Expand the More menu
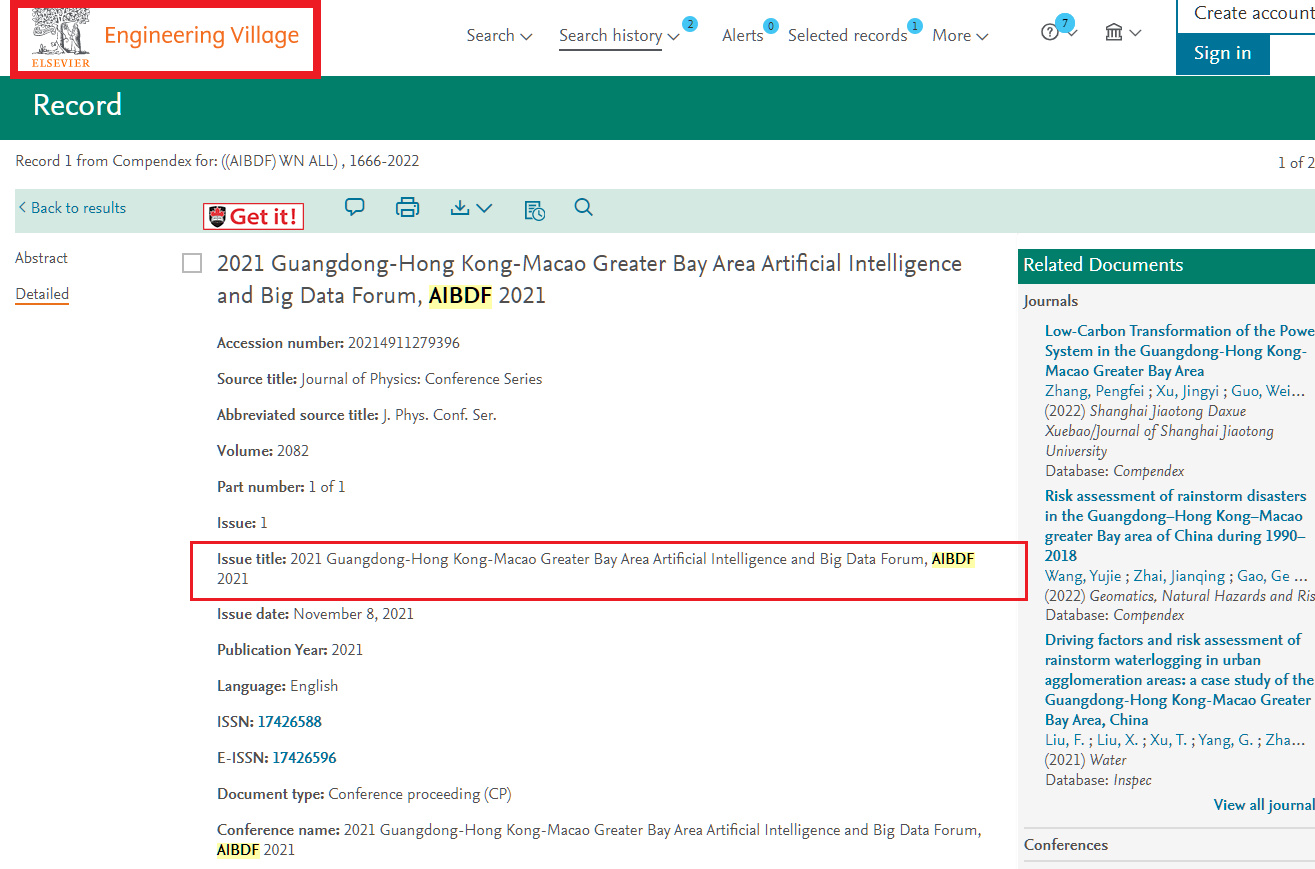Screen dimensions: 1315x869 [x=960, y=35]
